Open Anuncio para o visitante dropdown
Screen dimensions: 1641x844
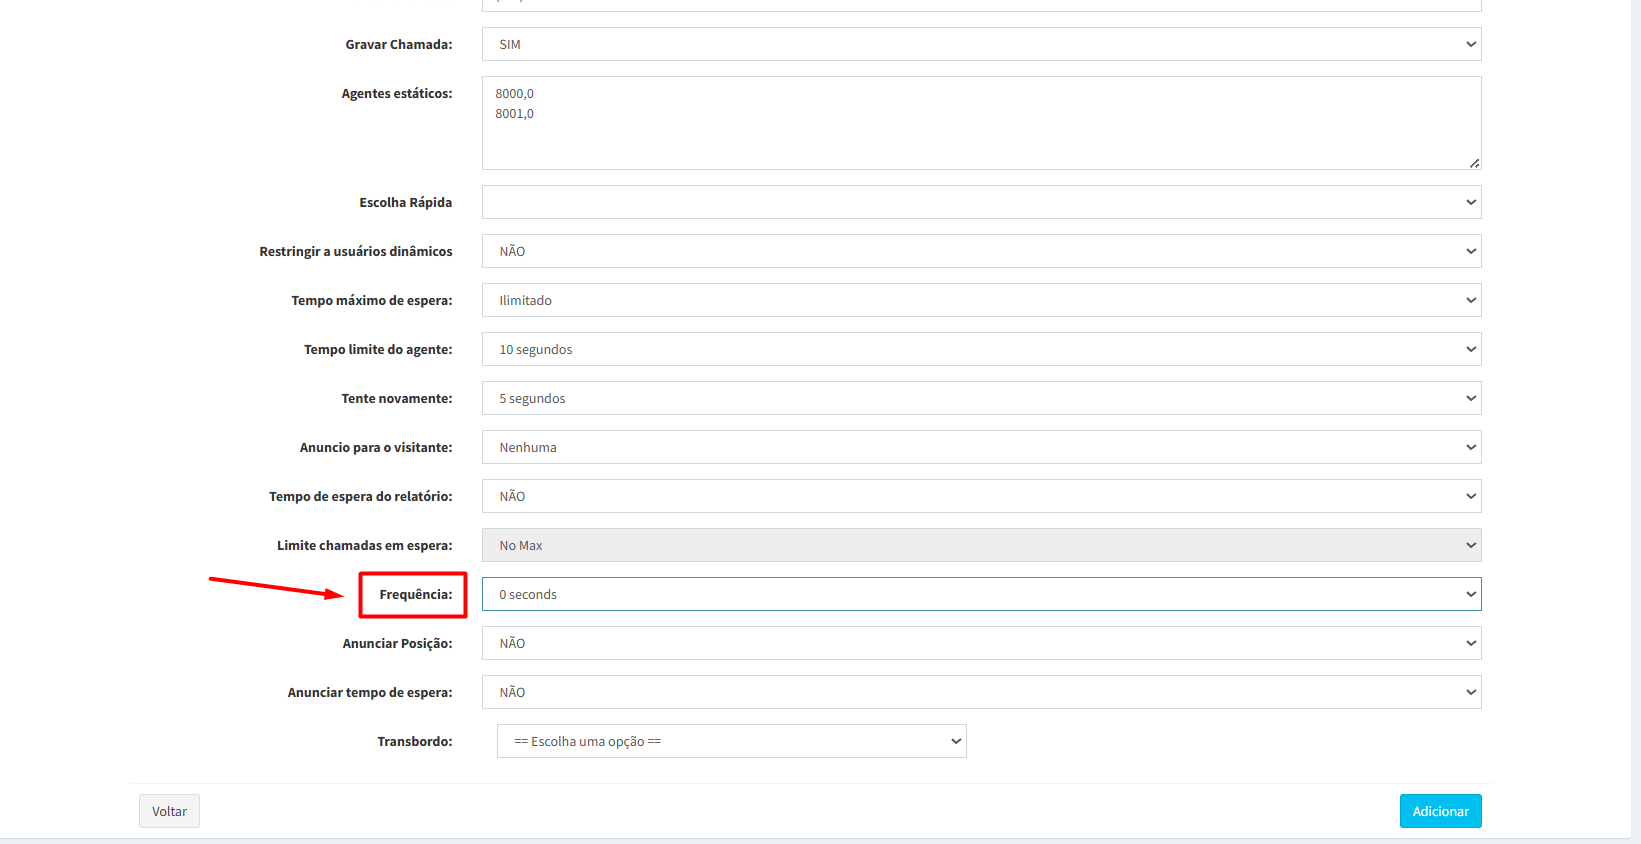(980, 447)
